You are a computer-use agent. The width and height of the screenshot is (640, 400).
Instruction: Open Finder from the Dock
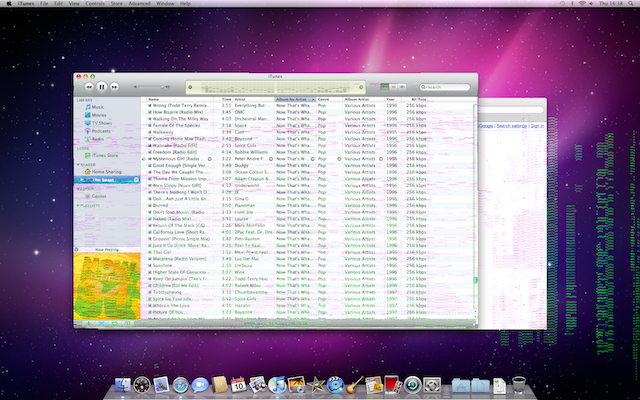click(x=122, y=384)
